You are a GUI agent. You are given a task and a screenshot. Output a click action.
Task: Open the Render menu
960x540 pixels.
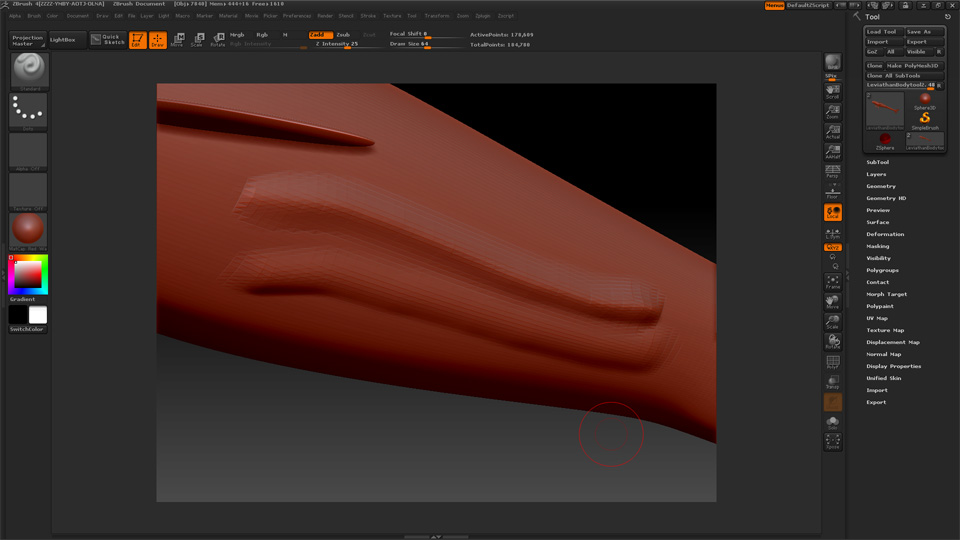pyautogui.click(x=325, y=16)
